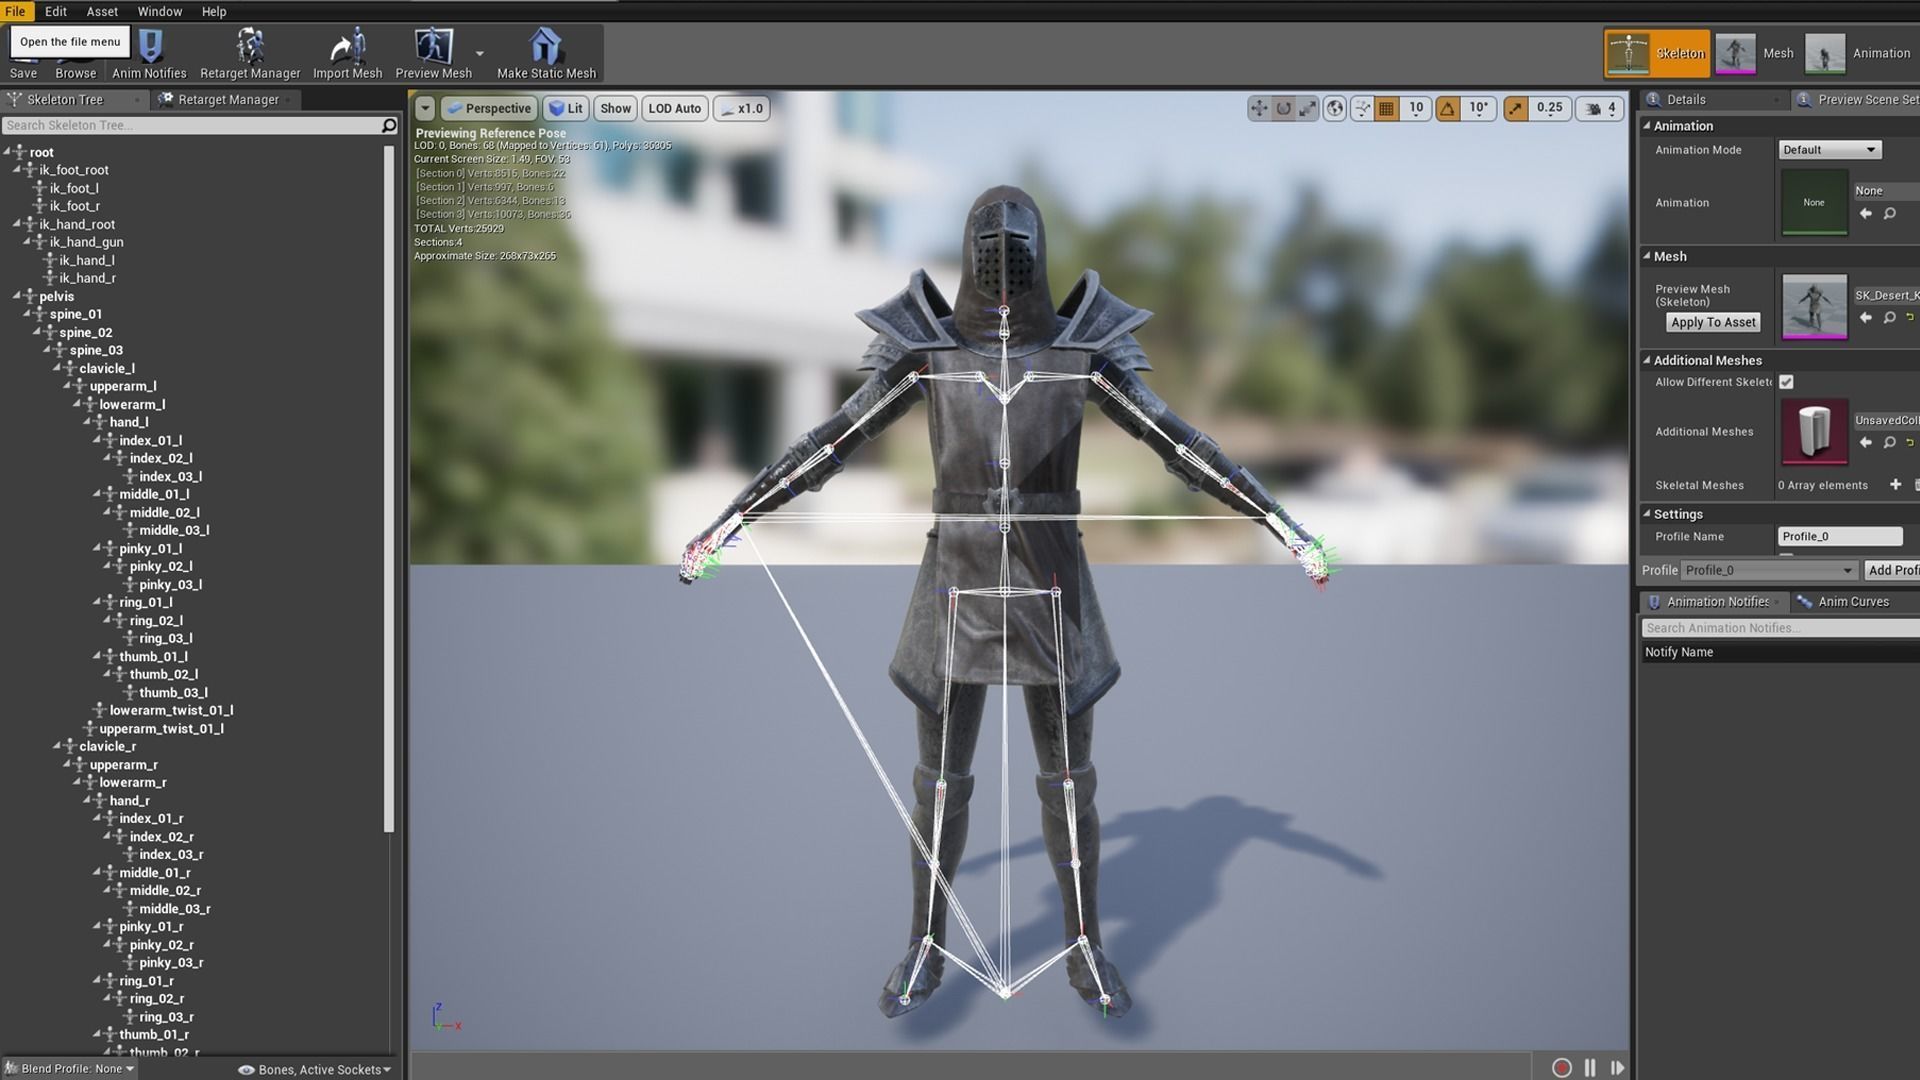1920x1080 pixels.
Task: Open the Animation Mode dropdown
Action: (1829, 150)
